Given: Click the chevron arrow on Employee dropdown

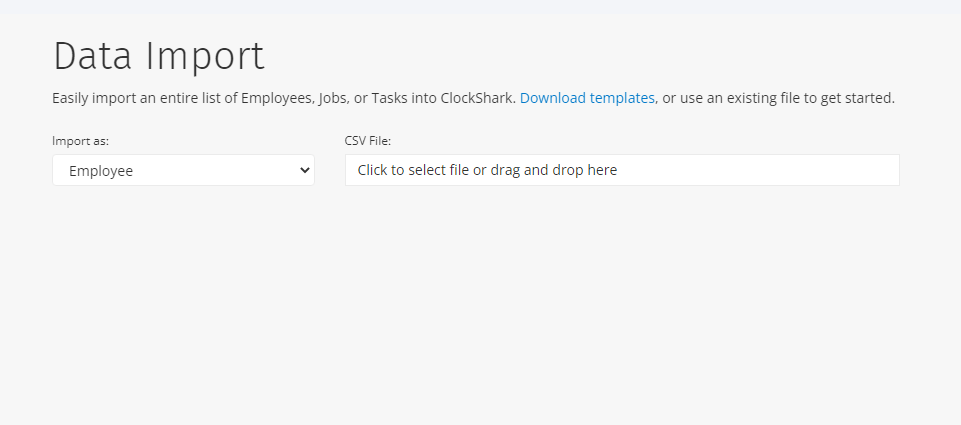Looking at the screenshot, I should [x=305, y=170].
